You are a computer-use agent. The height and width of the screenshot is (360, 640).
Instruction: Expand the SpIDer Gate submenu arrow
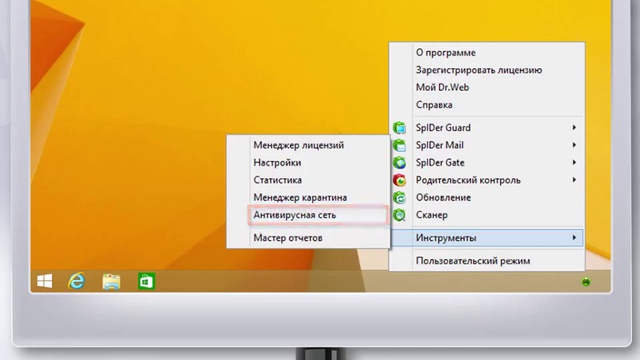pyautogui.click(x=574, y=162)
